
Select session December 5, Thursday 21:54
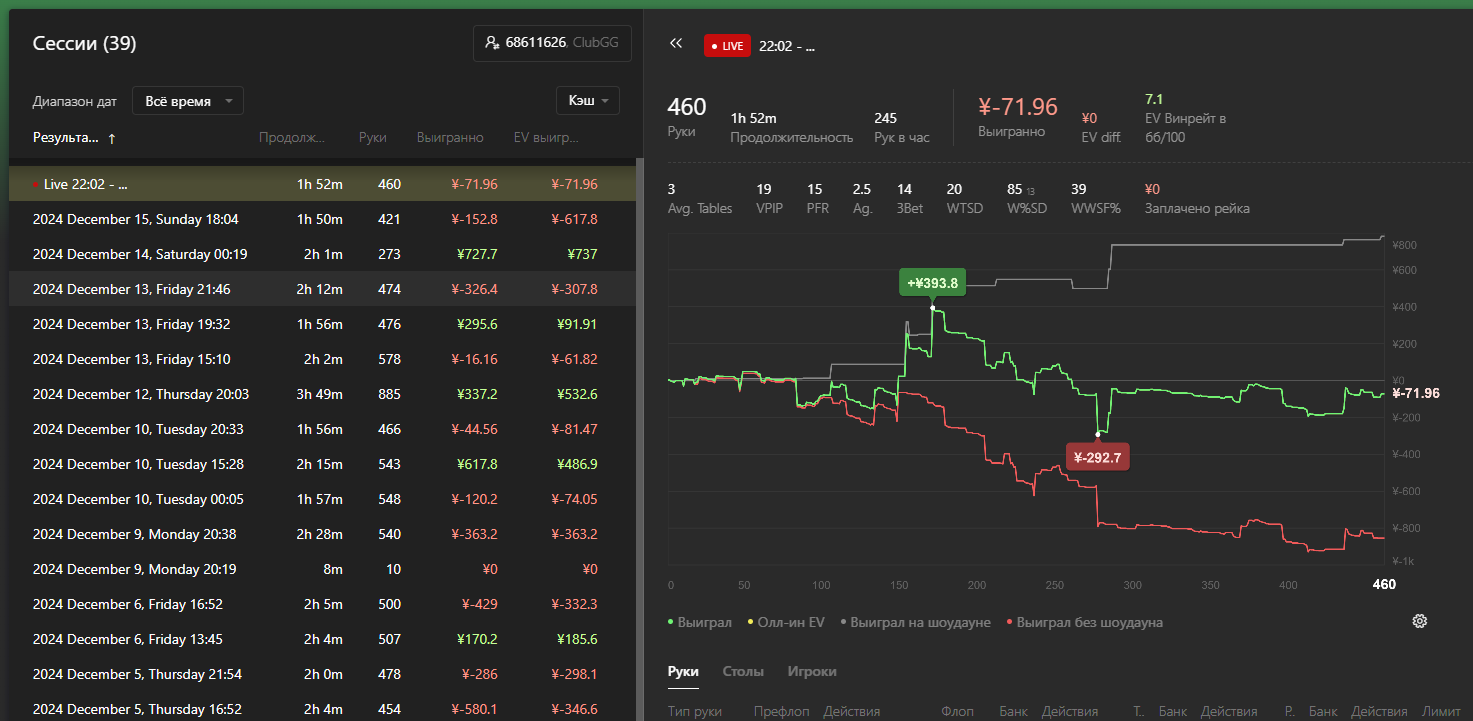[322, 674]
